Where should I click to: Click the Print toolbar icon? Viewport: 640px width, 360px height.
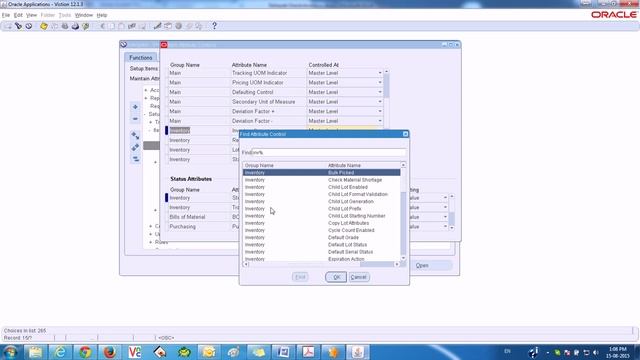[75, 26]
